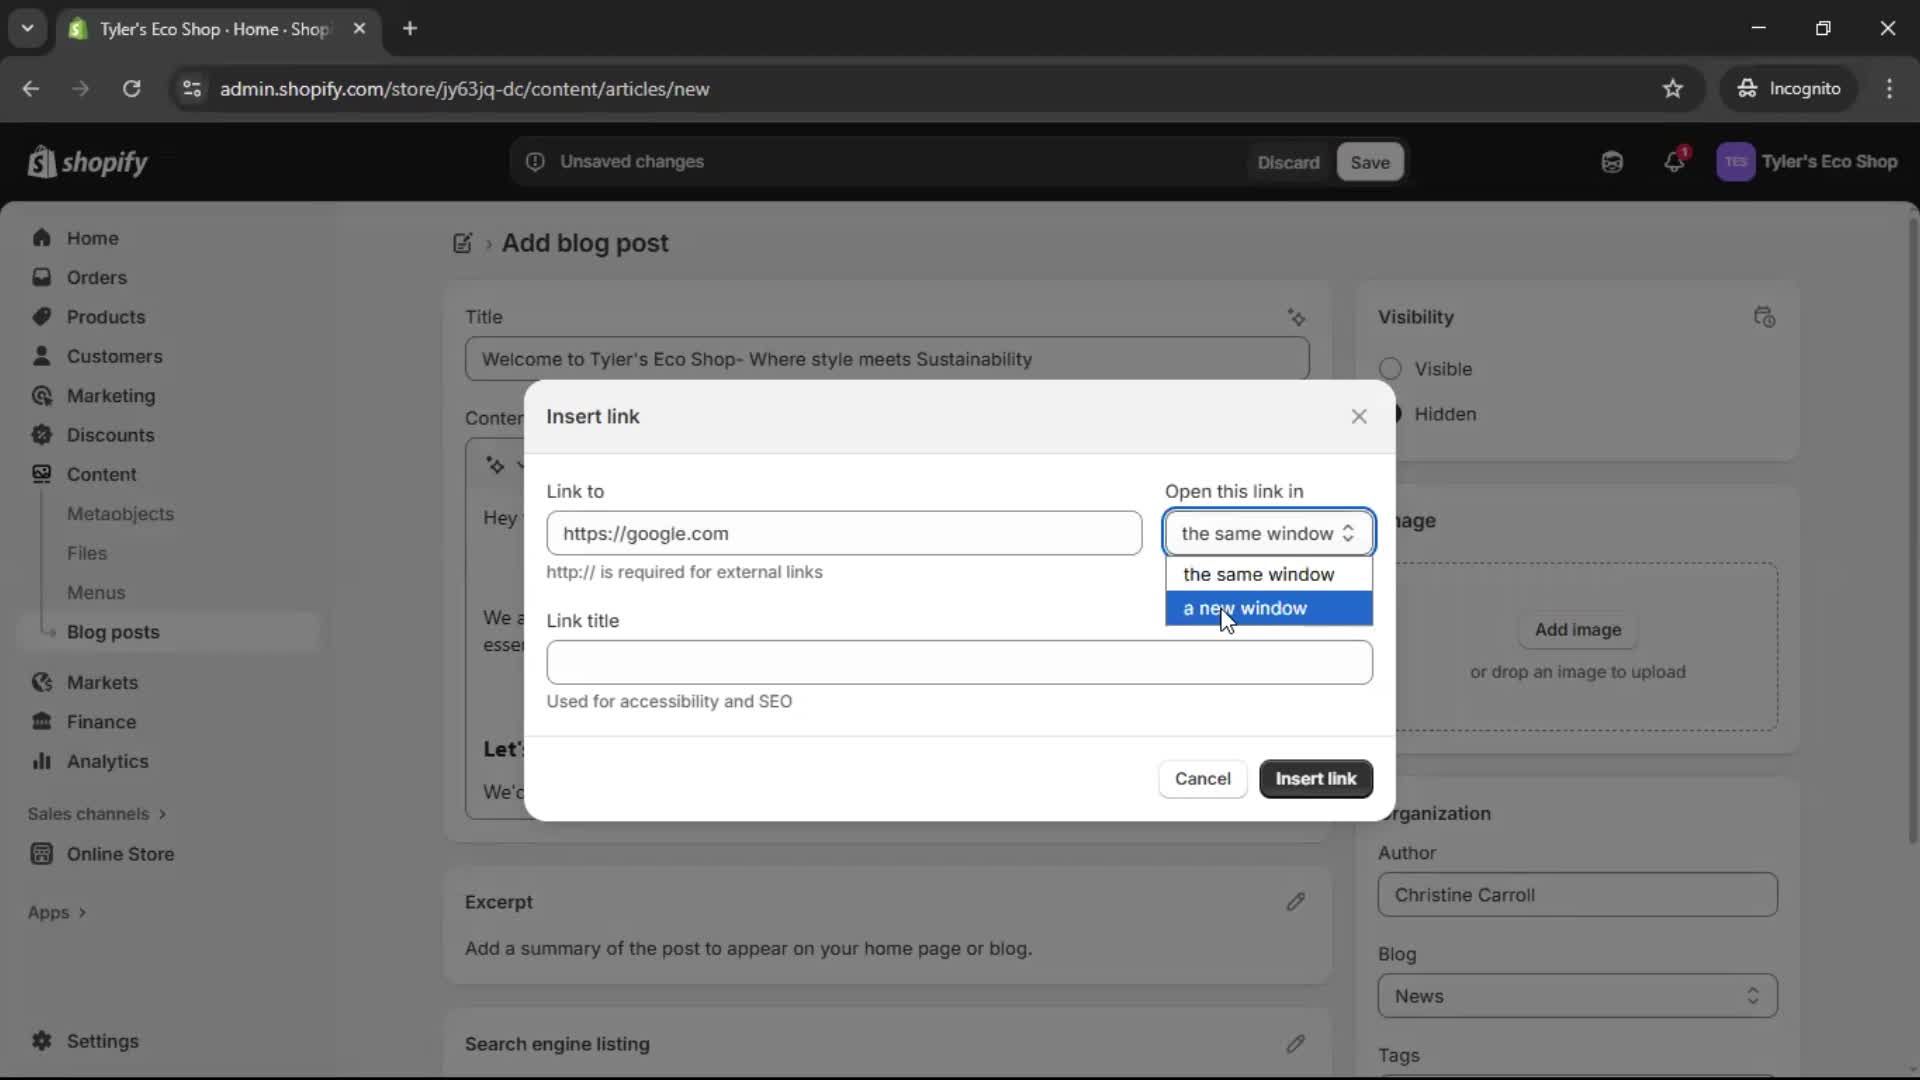
Task: Click the Insert link button
Action: pyautogui.click(x=1316, y=779)
